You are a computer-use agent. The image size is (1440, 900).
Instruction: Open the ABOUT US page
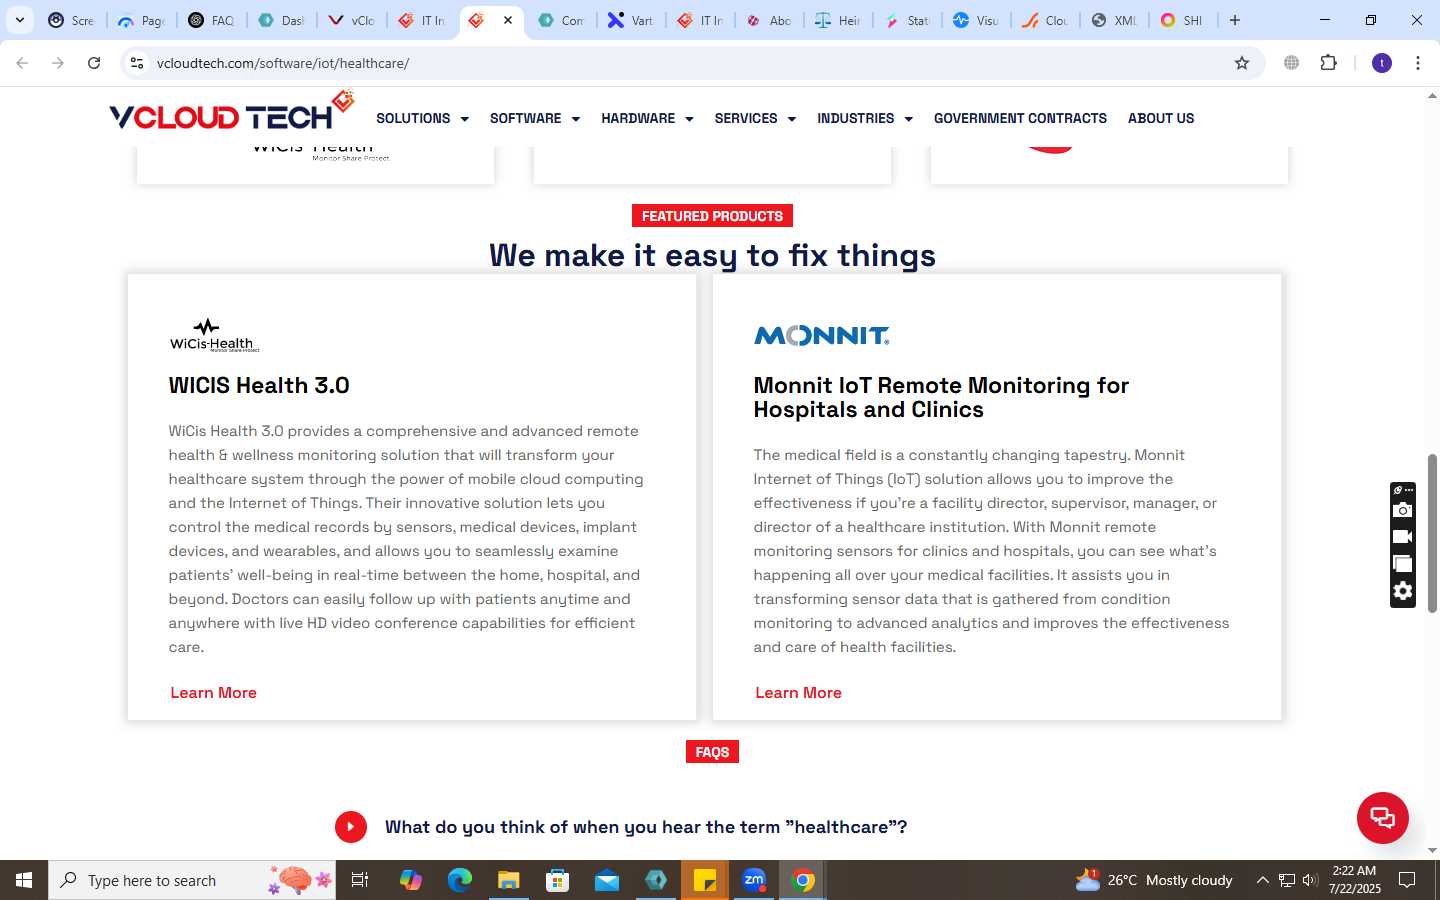(1161, 118)
